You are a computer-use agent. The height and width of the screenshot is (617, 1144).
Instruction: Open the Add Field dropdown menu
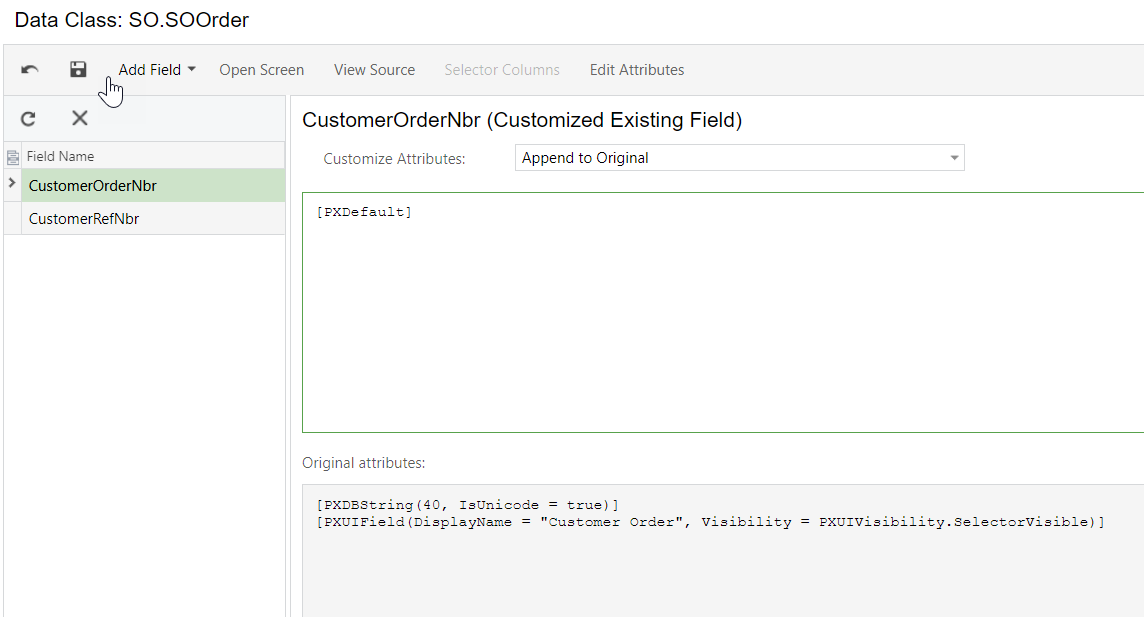point(157,70)
